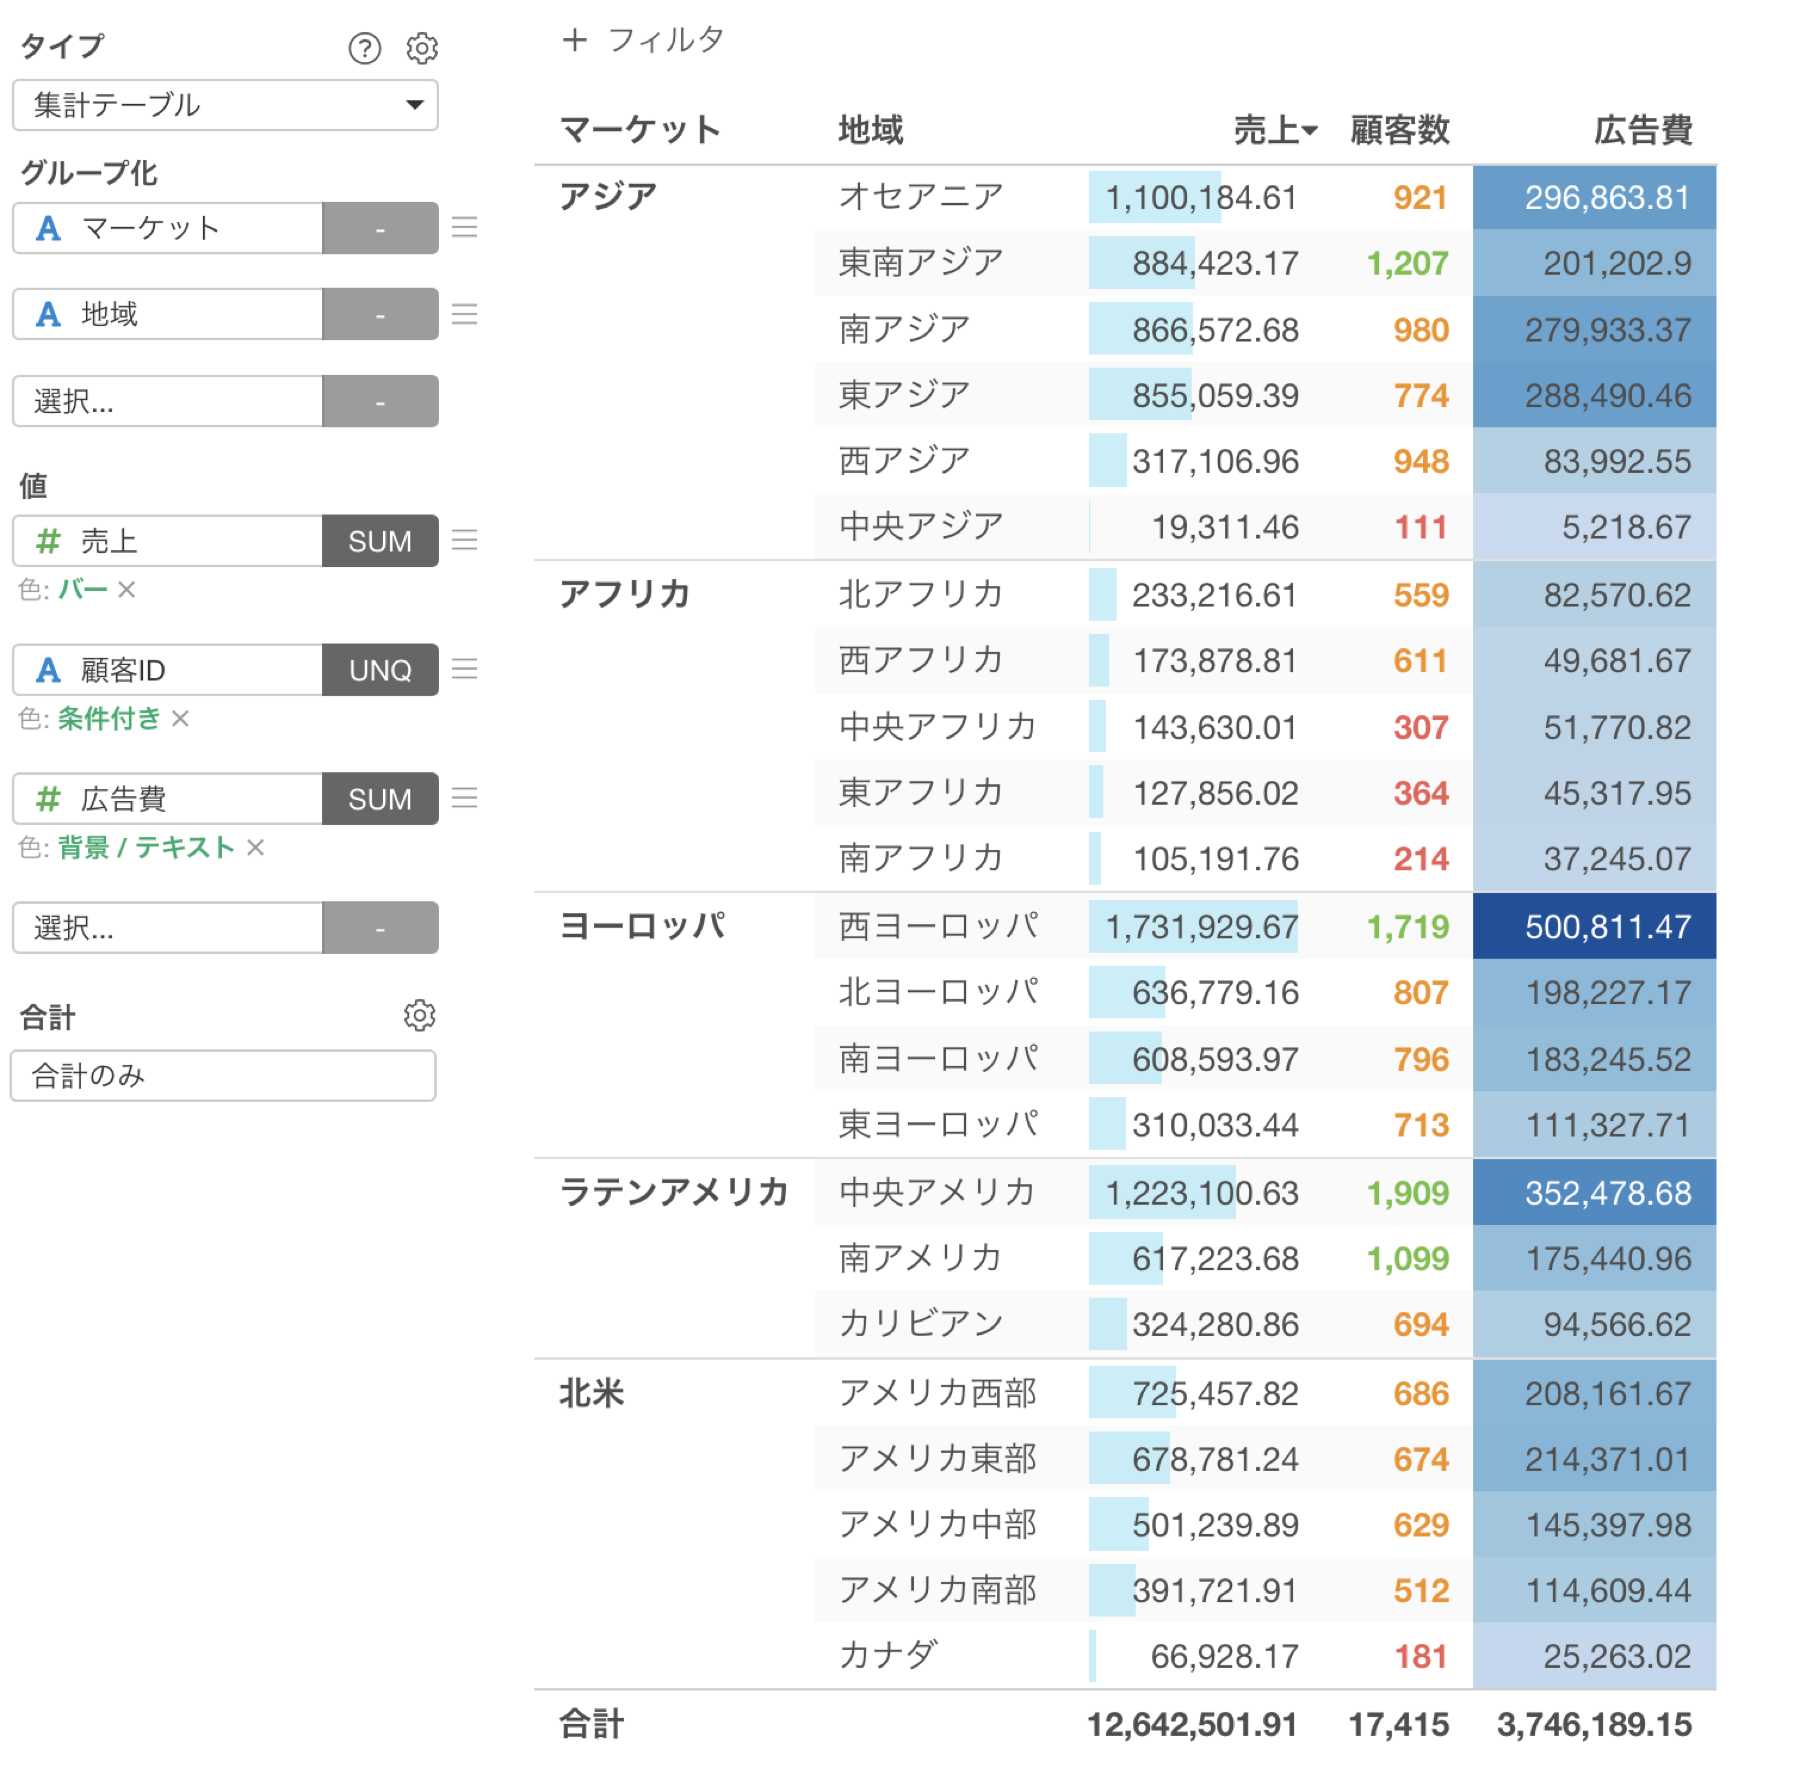Screen dimensions: 1806x1786
Task: Click the カナダ region cell
Action: (x=888, y=1655)
